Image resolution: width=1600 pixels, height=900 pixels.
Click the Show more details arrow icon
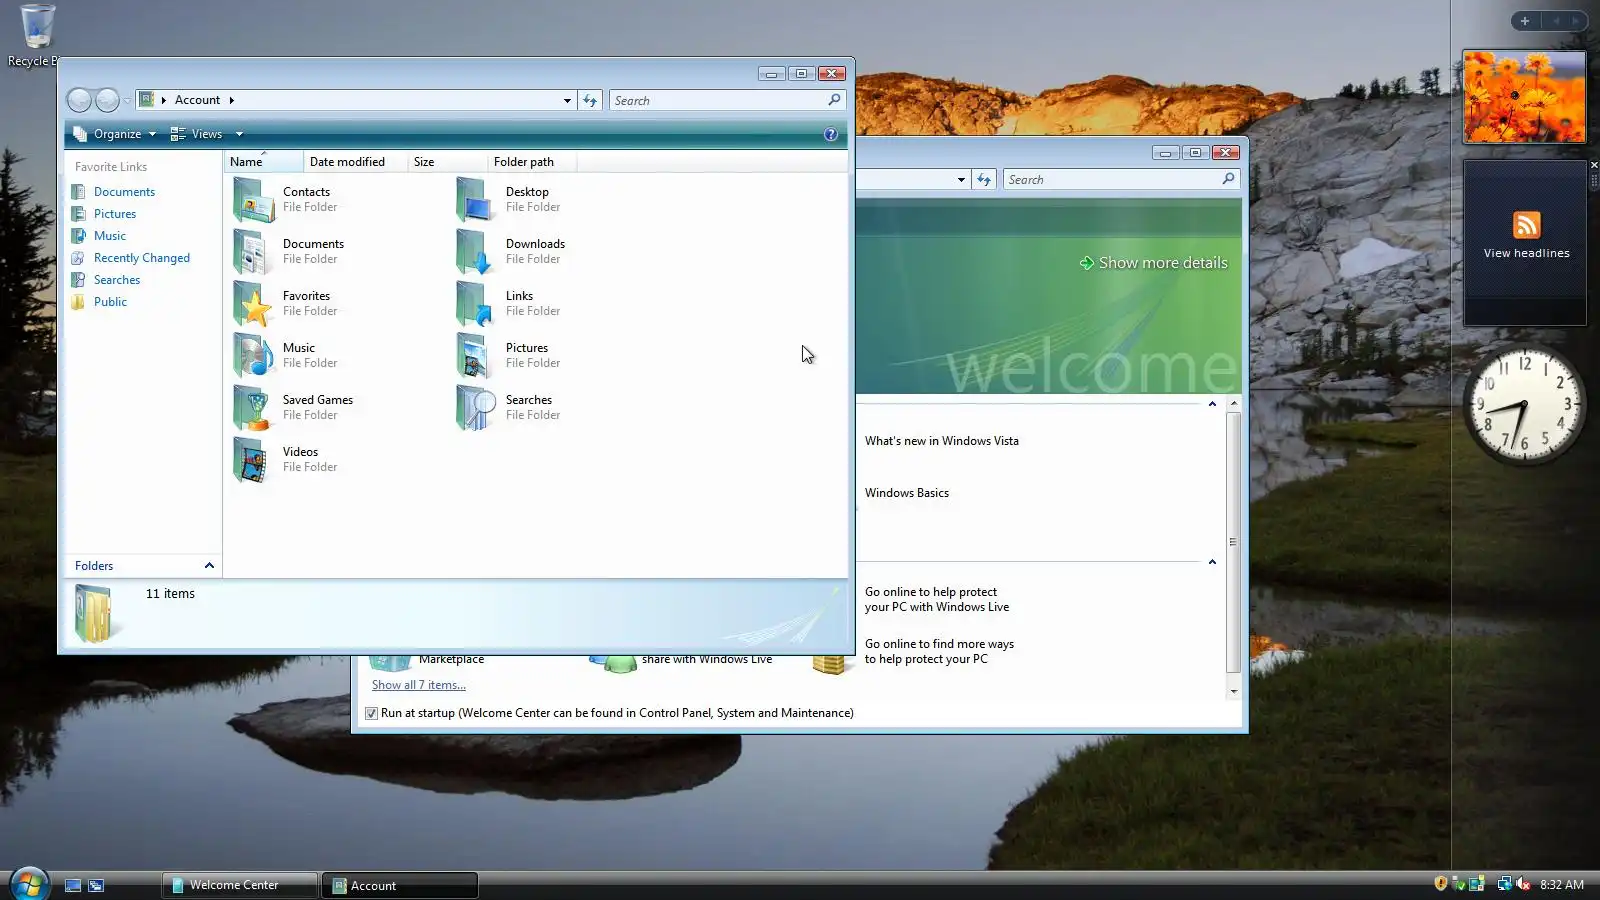(x=1086, y=263)
